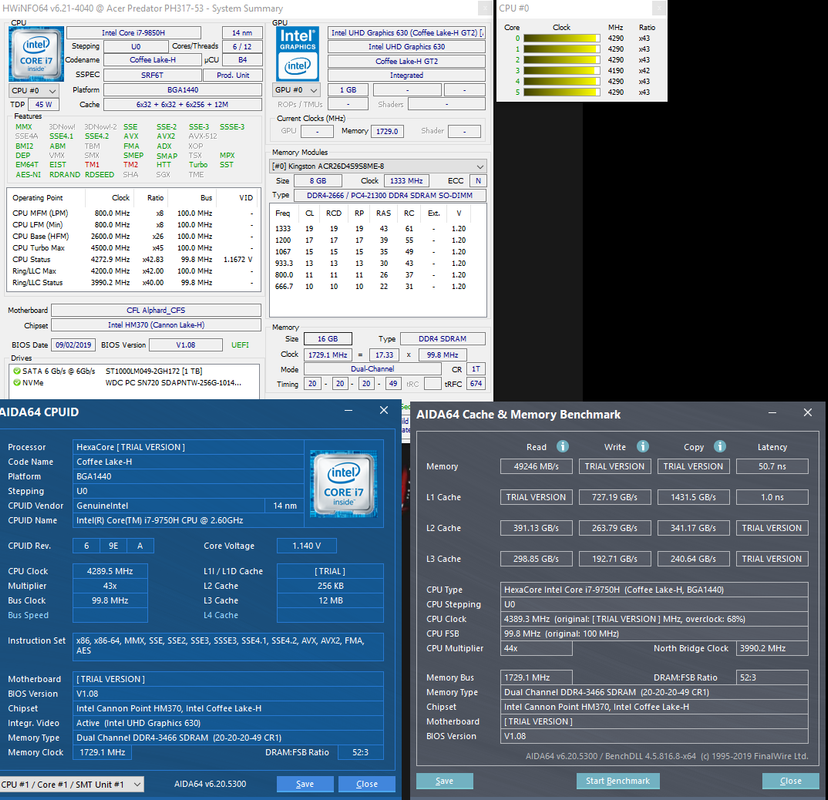Click the DDR4-2666 / PC4-21300 type field

[x=390, y=195]
